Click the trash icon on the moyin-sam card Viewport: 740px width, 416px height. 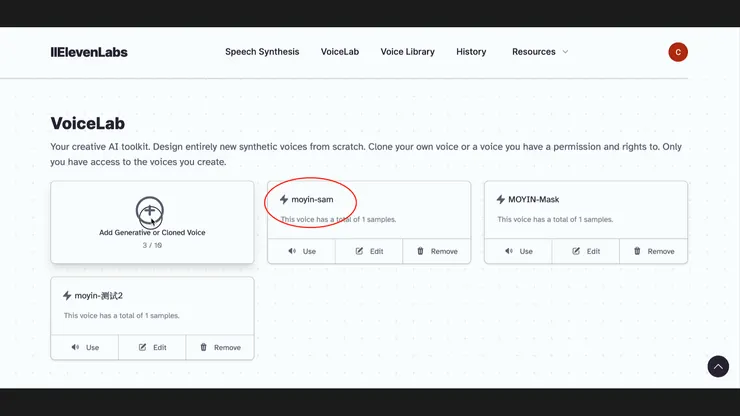click(x=420, y=251)
